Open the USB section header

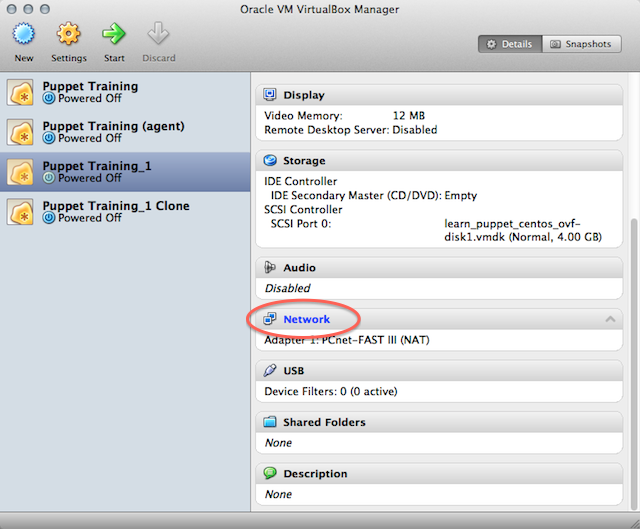click(x=439, y=371)
